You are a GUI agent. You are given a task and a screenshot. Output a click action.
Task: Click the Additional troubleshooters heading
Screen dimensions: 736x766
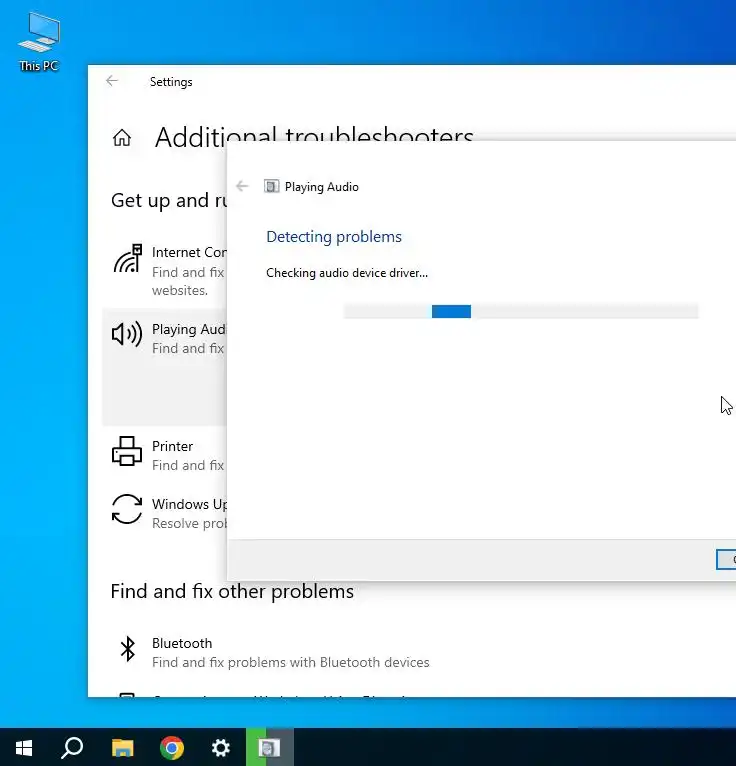pos(314,137)
